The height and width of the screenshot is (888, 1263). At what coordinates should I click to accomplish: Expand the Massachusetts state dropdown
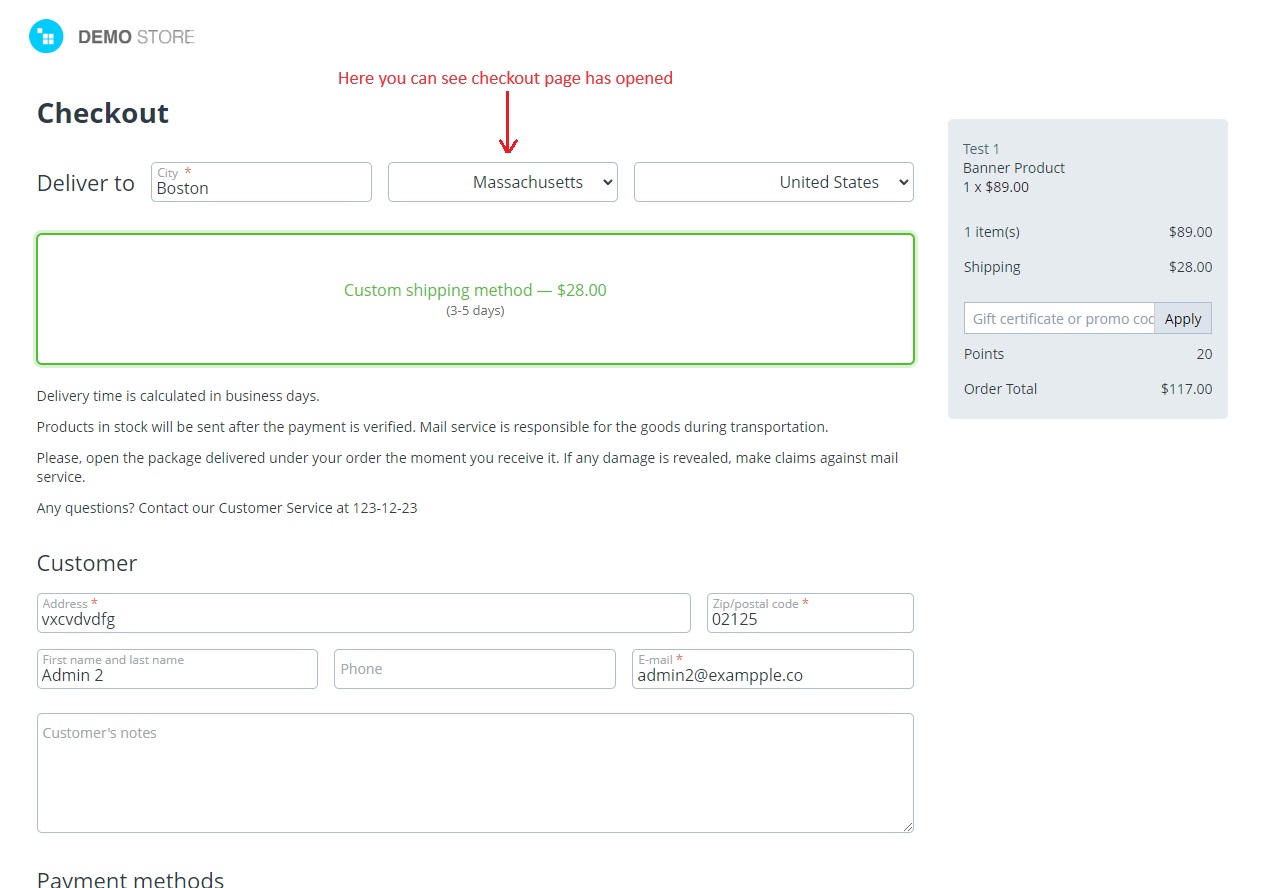click(503, 182)
